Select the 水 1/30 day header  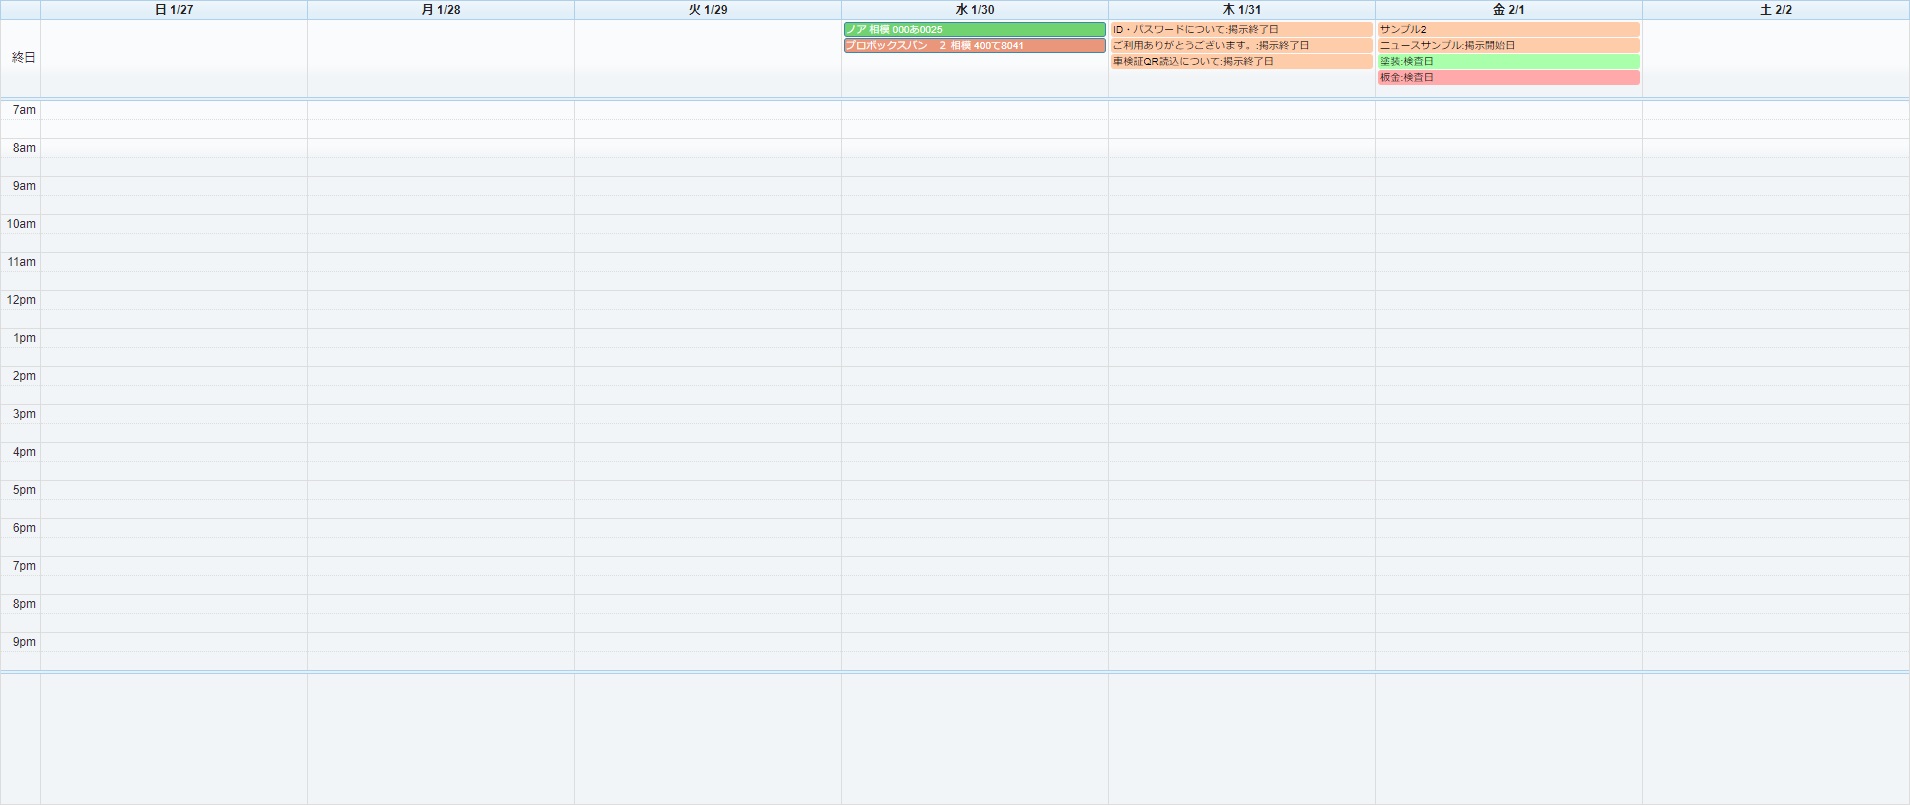(x=975, y=10)
